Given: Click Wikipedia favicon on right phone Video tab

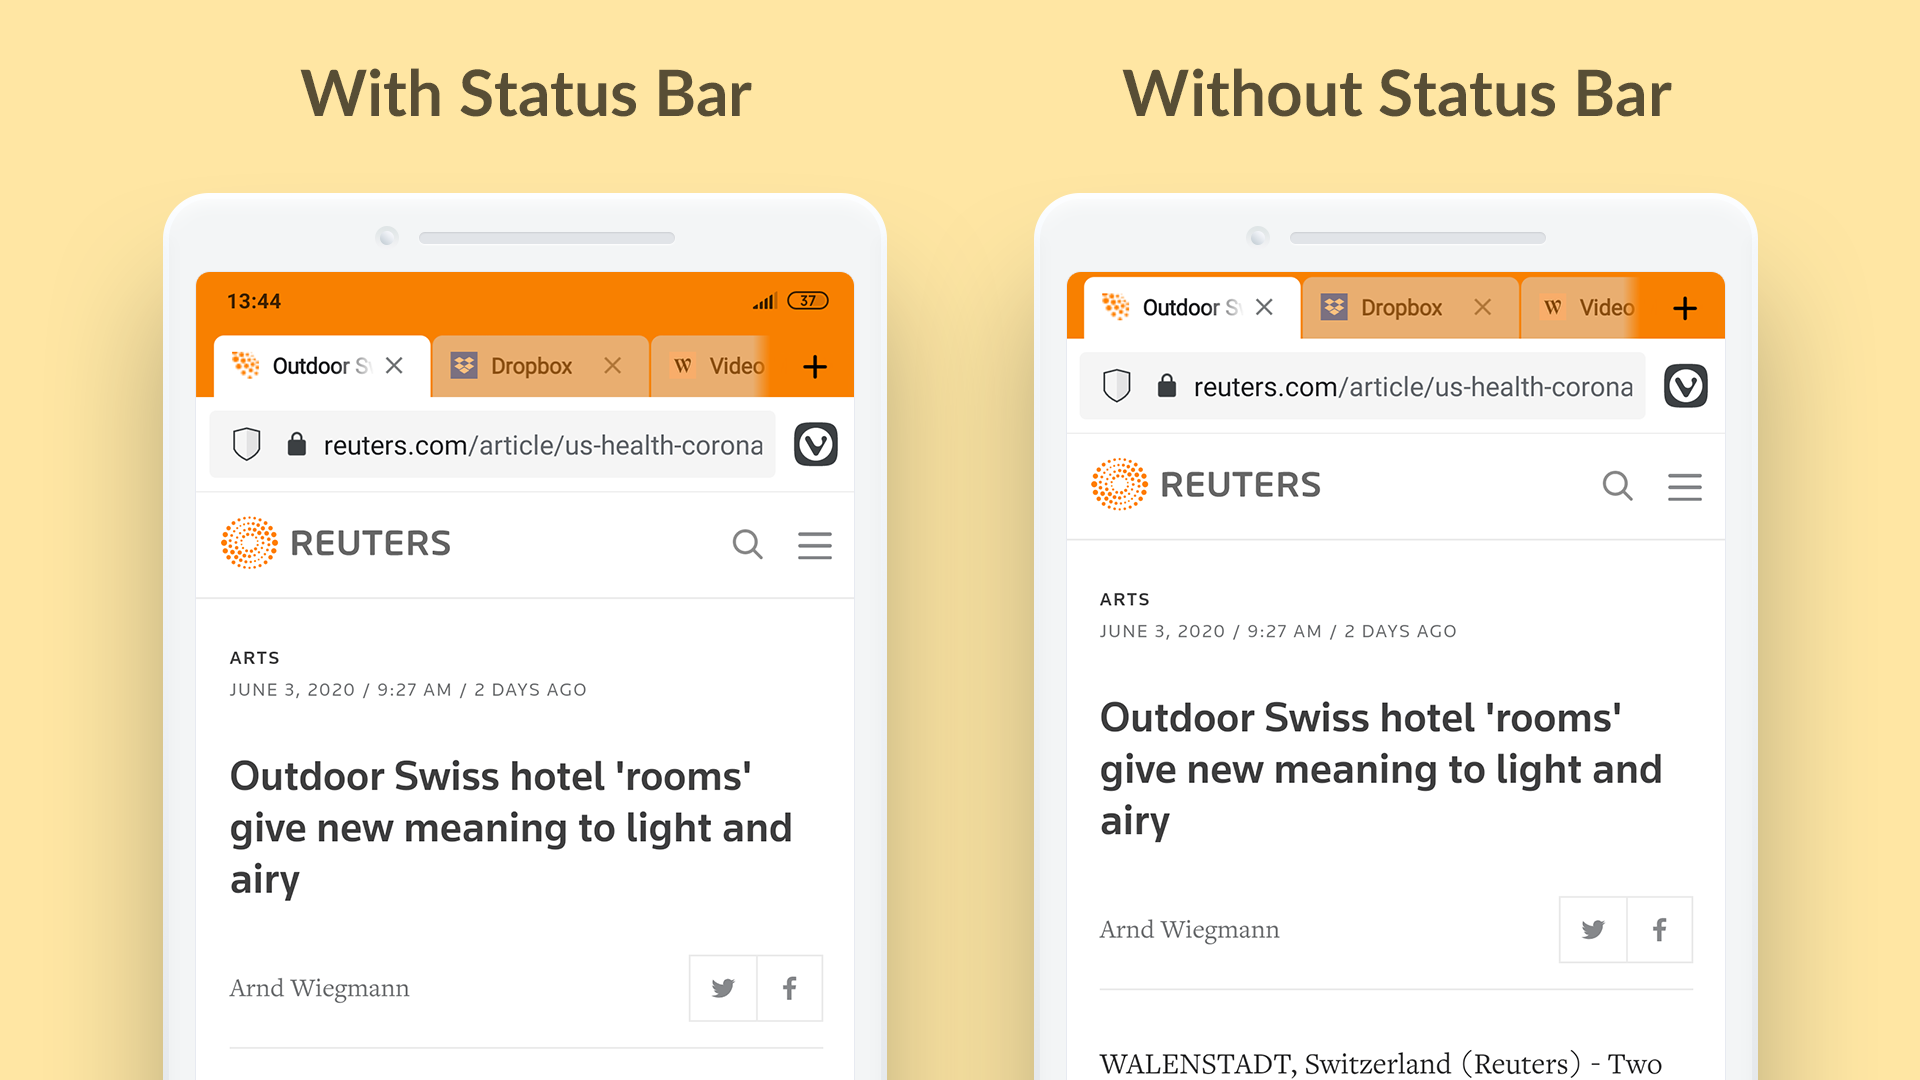Looking at the screenshot, I should point(1553,307).
